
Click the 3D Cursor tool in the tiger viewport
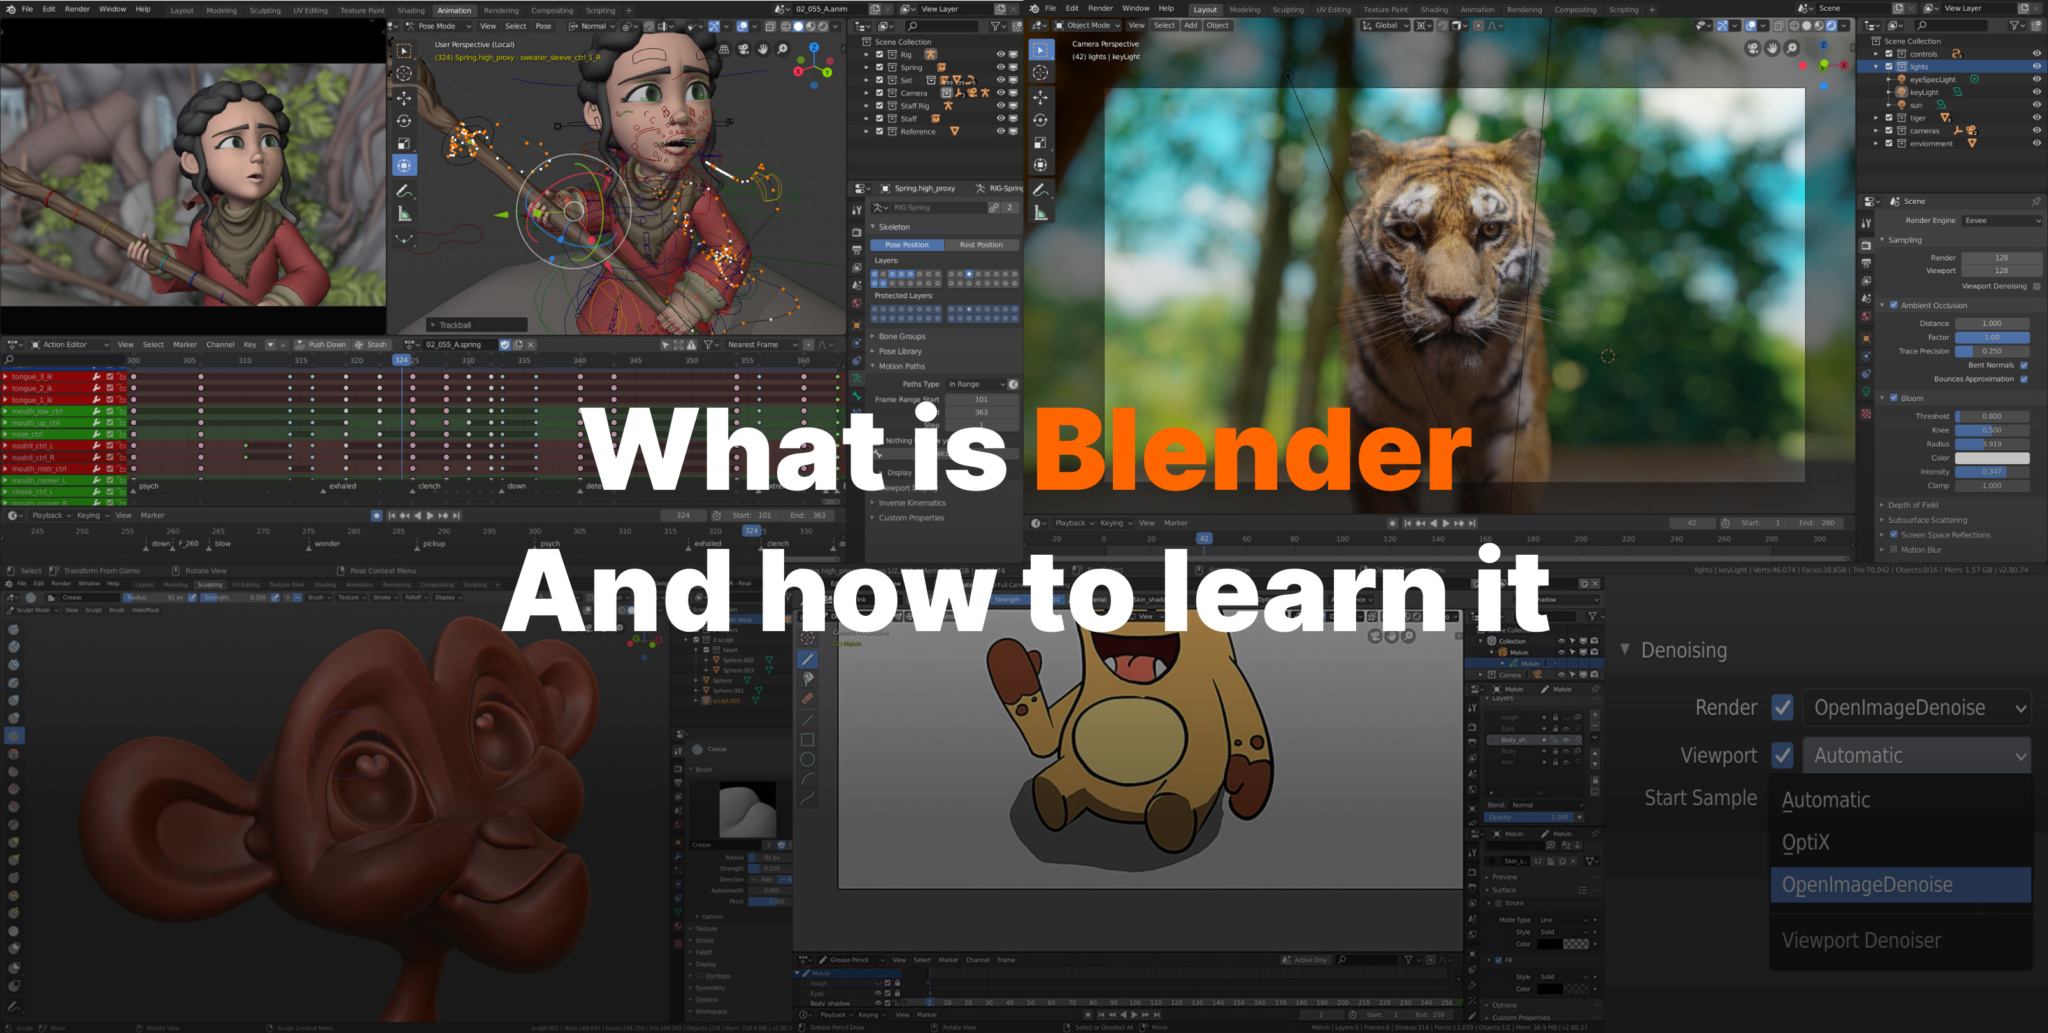pyautogui.click(x=1041, y=73)
